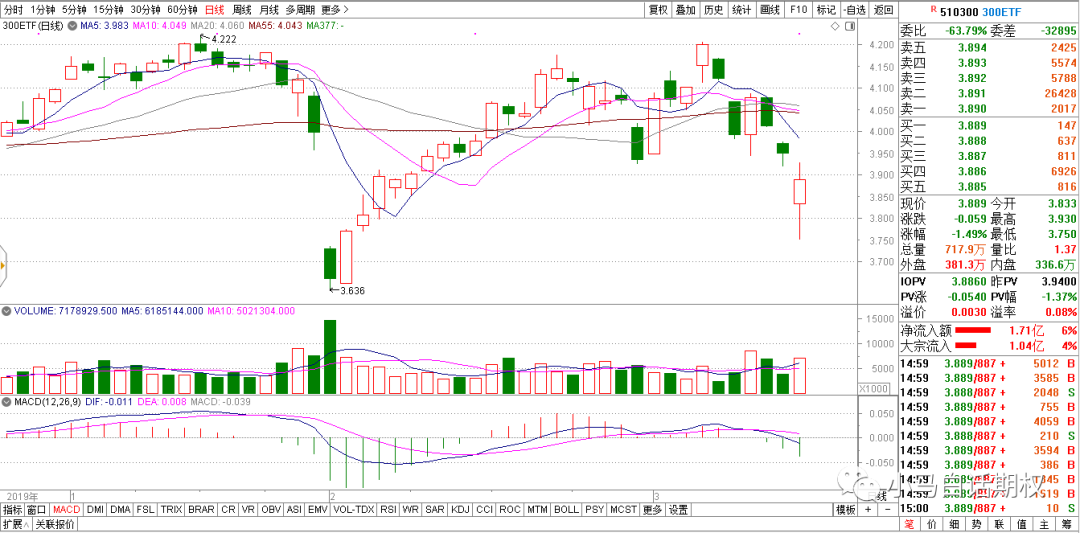
Task: Select the RSI indicator tab
Action: coord(389,510)
